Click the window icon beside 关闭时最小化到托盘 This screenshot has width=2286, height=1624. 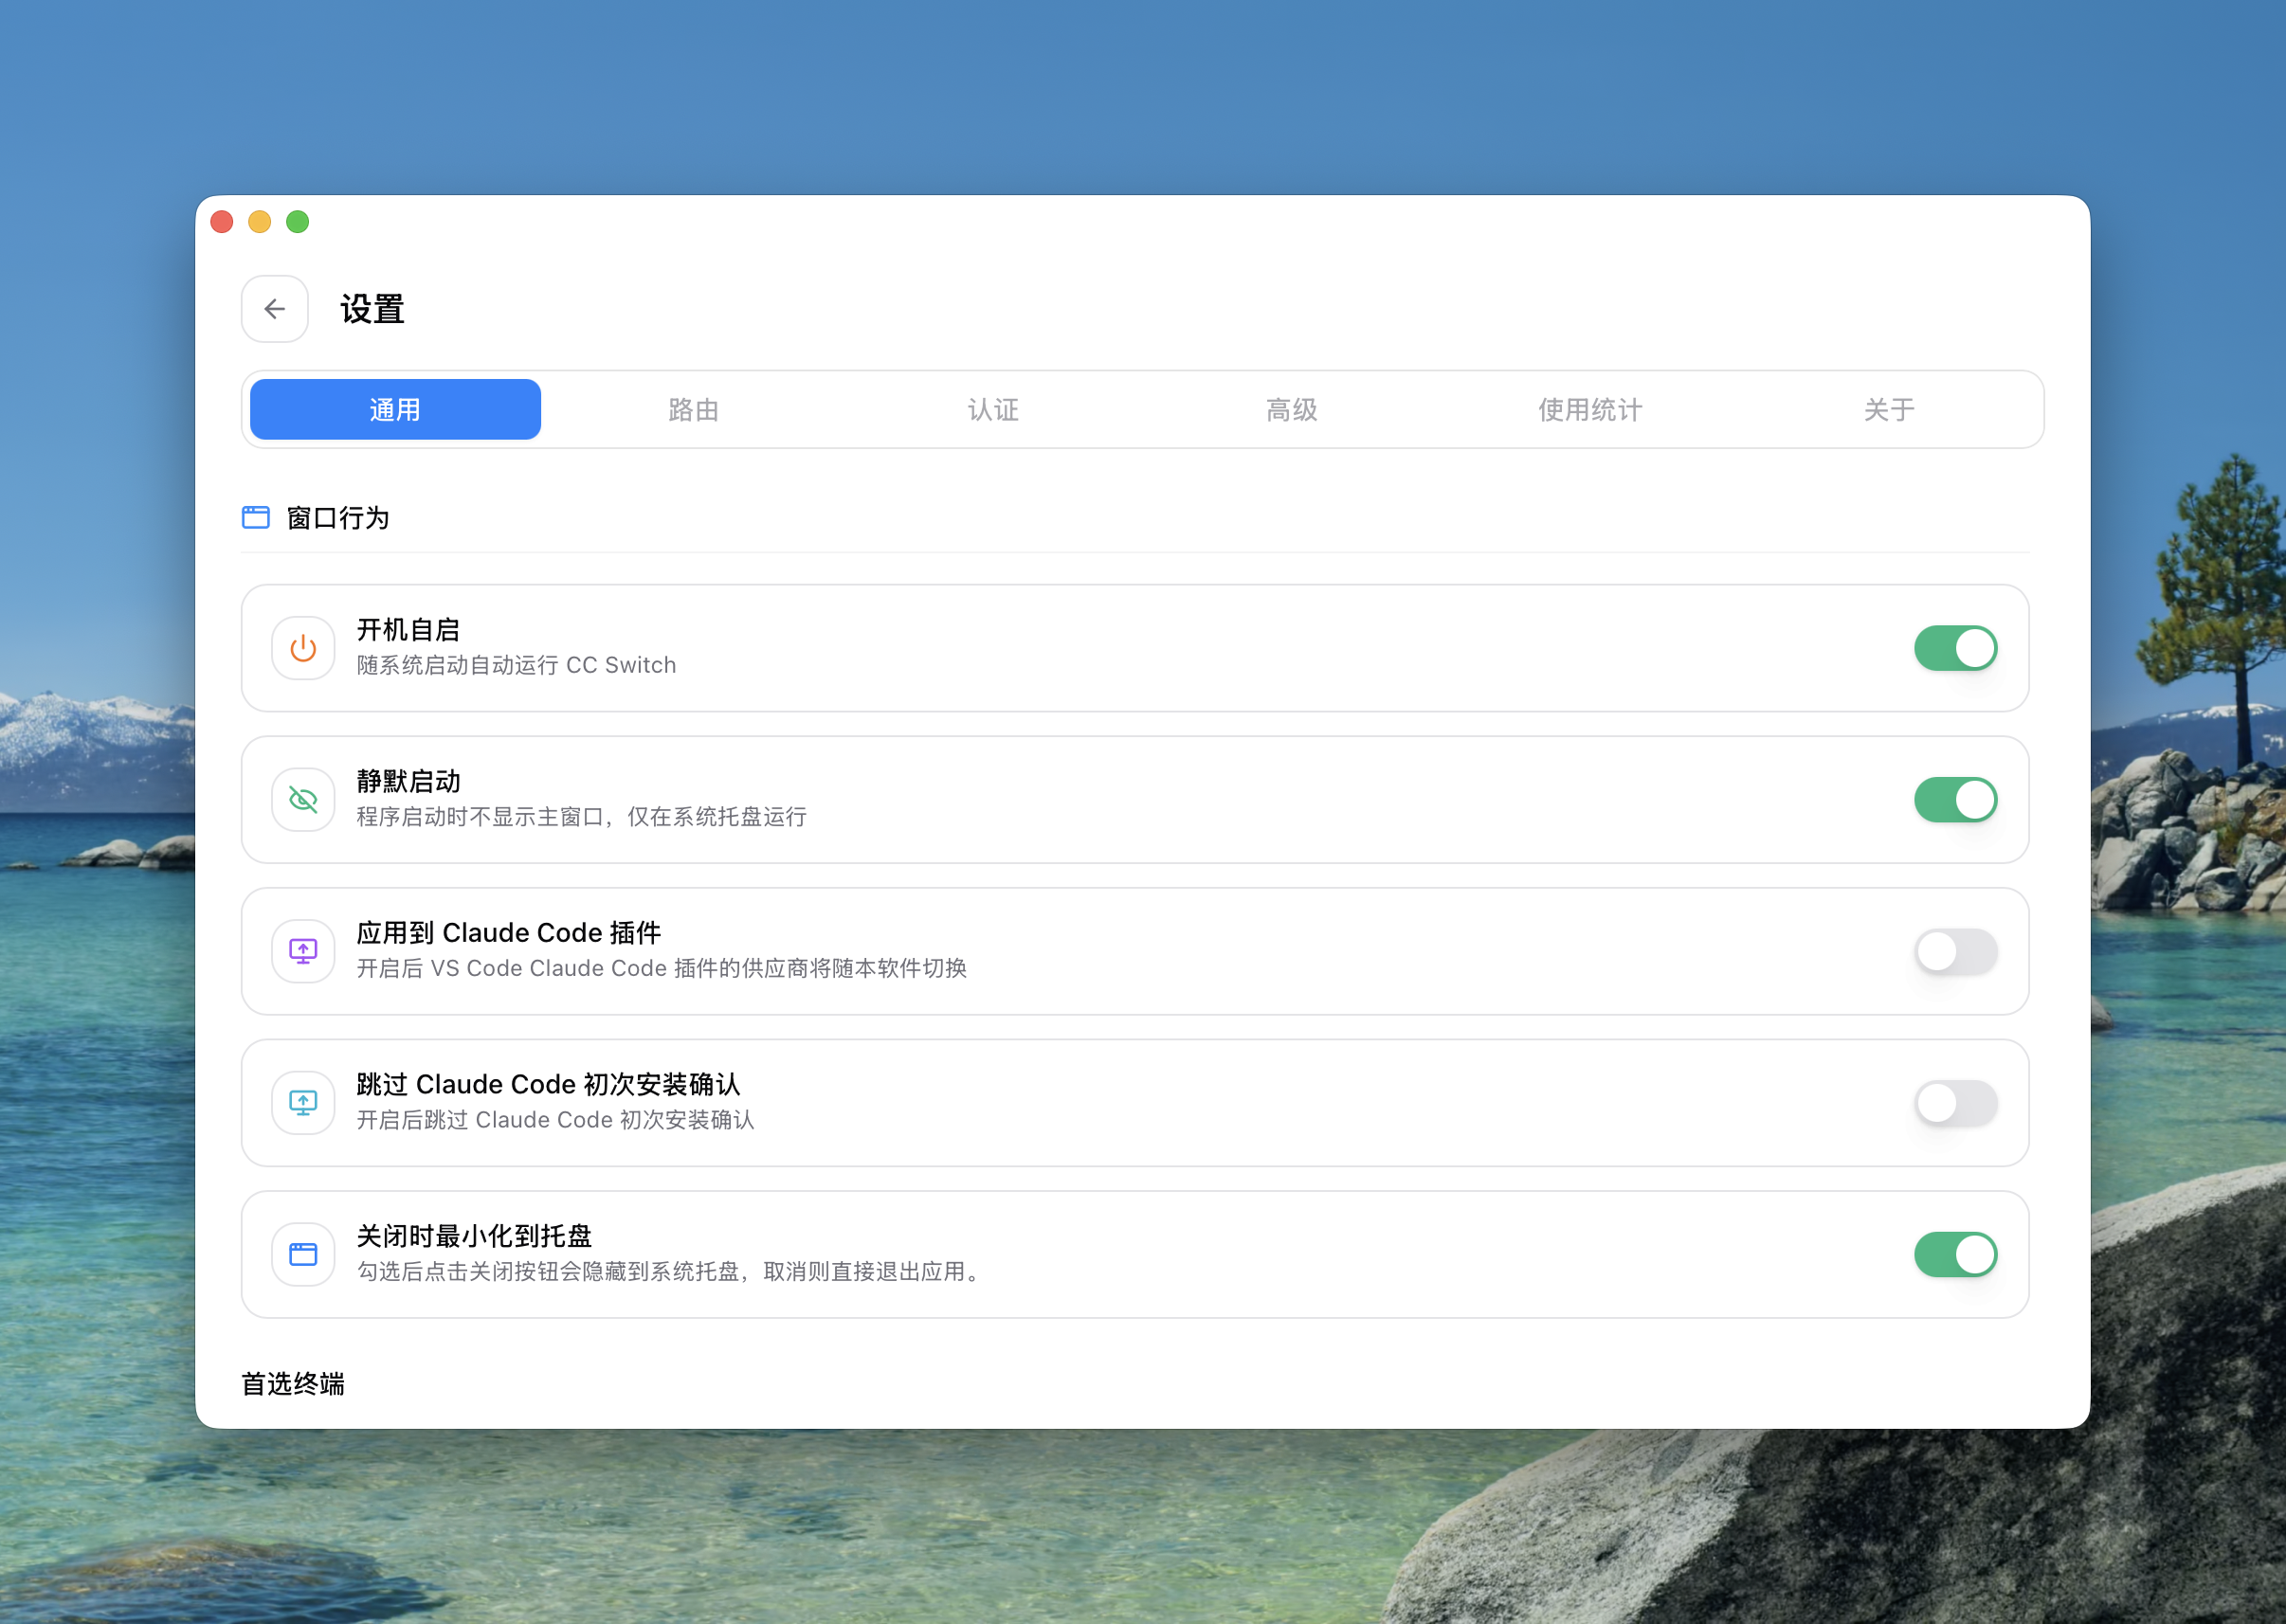coord(303,1254)
